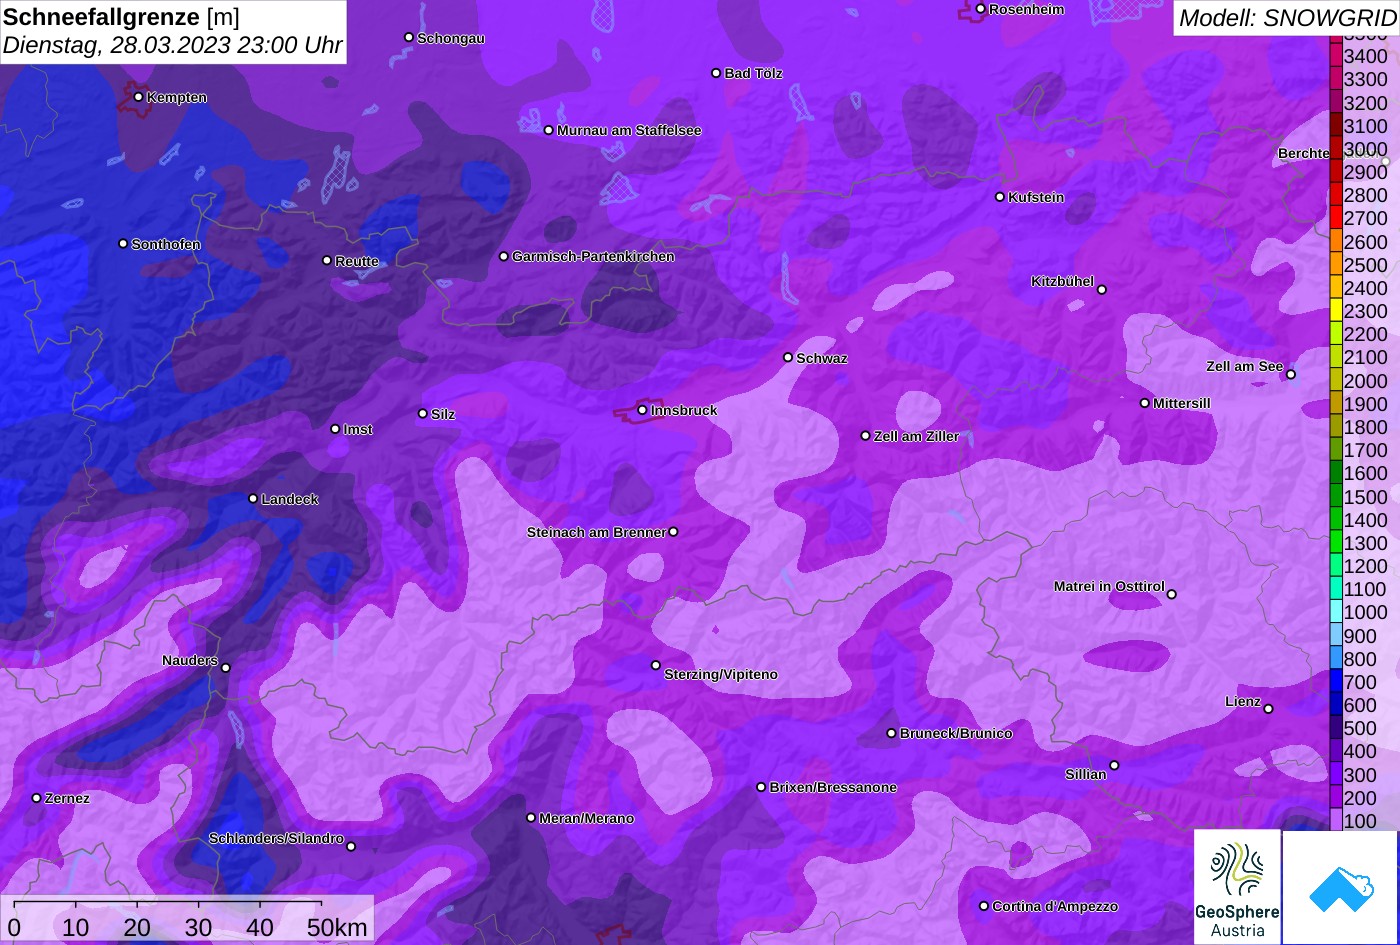Select the 2300 m yellow legend swatch

1335,309
